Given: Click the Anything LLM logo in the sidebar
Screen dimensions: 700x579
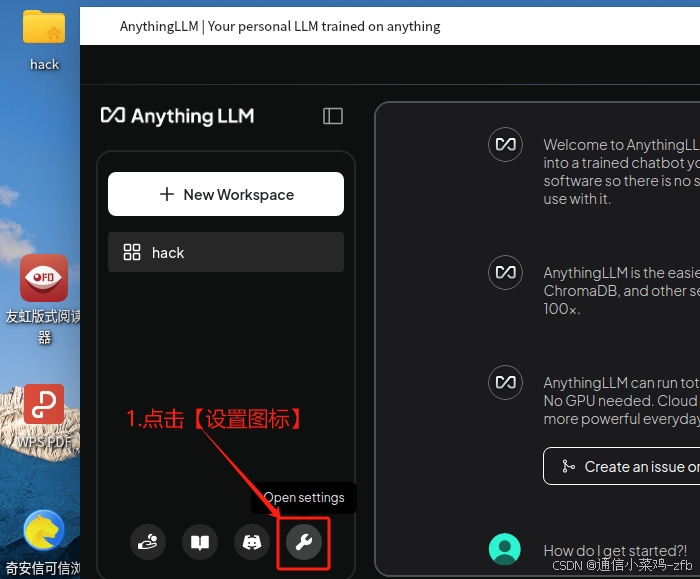Looking at the screenshot, I should point(177,116).
